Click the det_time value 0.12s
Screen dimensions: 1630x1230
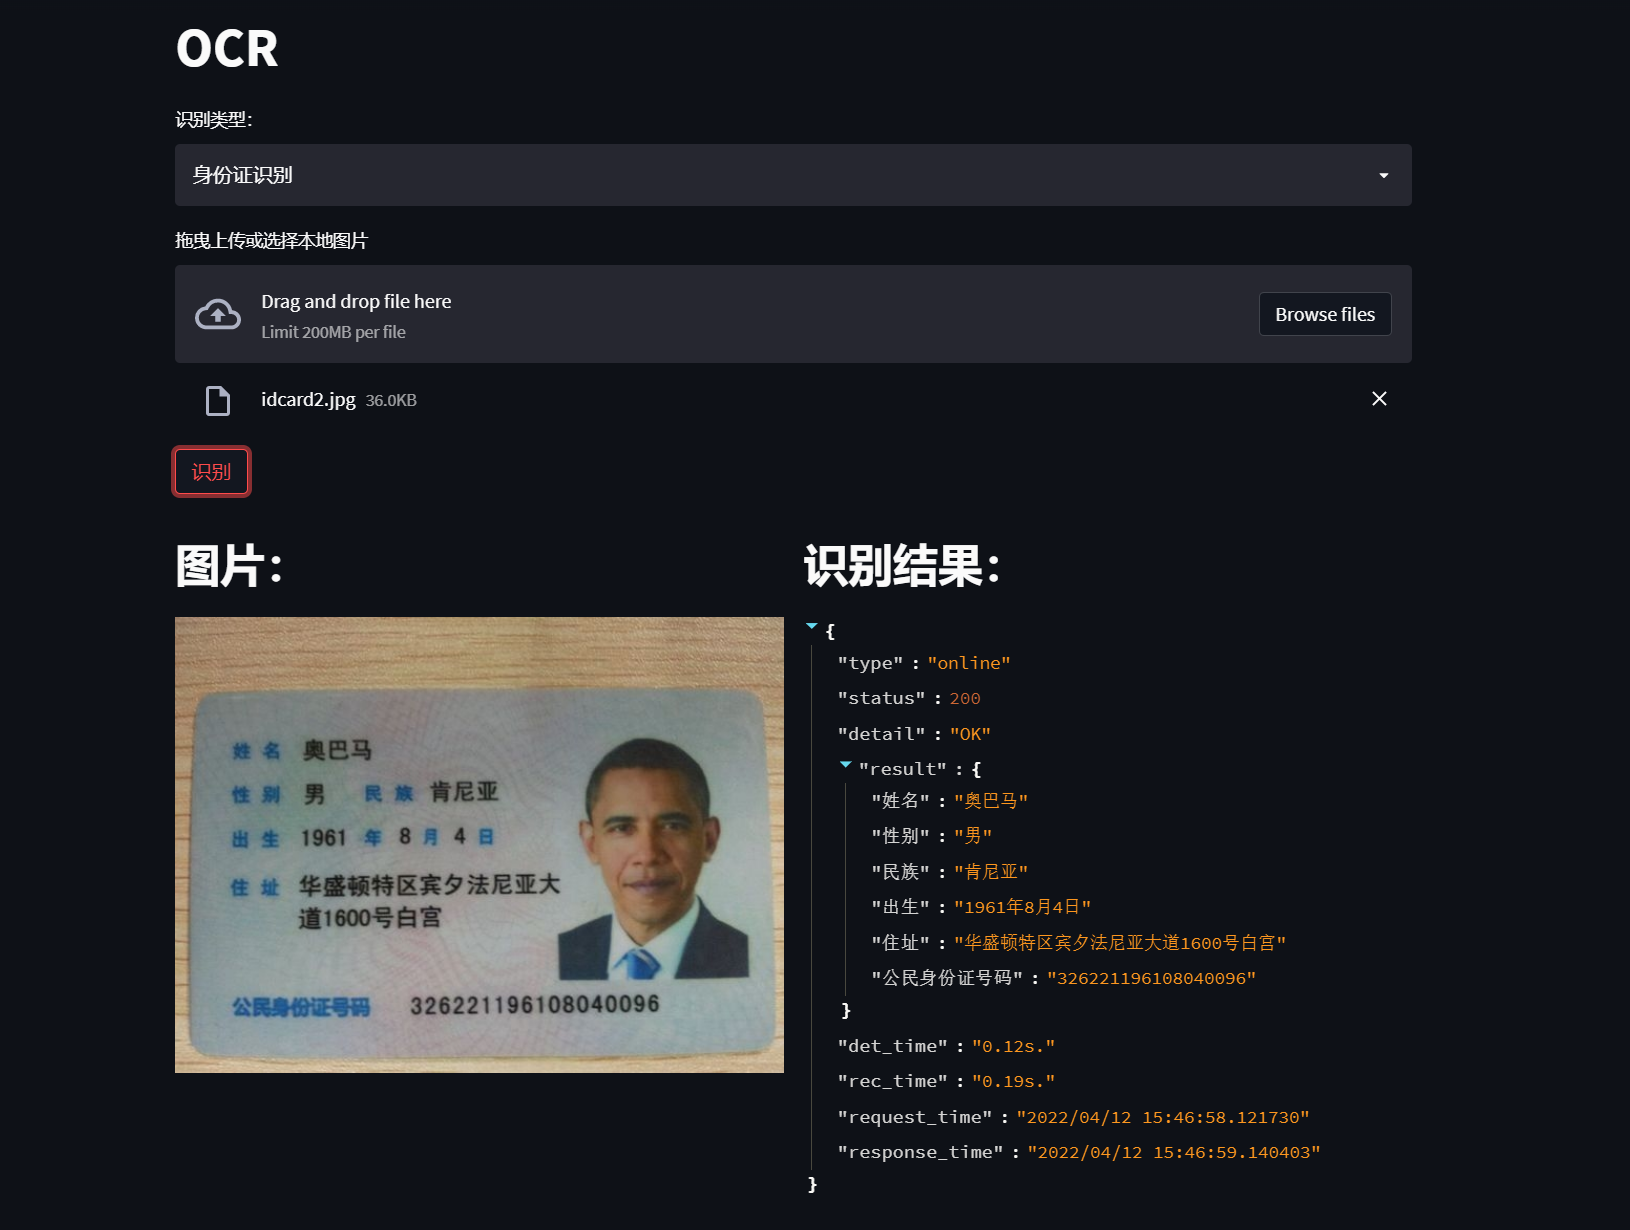pyautogui.click(x=1014, y=1045)
